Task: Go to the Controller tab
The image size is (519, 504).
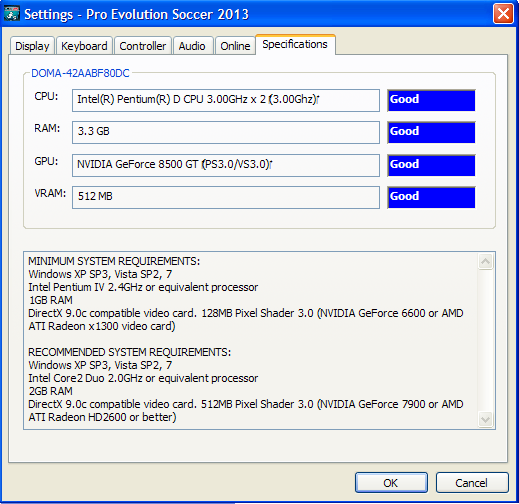Action: [143, 46]
